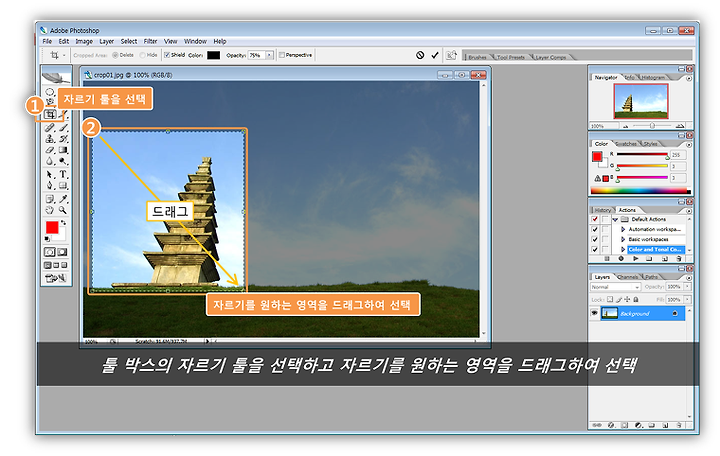Switch to the Swatches tab
Viewport: 720px width, 456px height.
[x=625, y=144]
